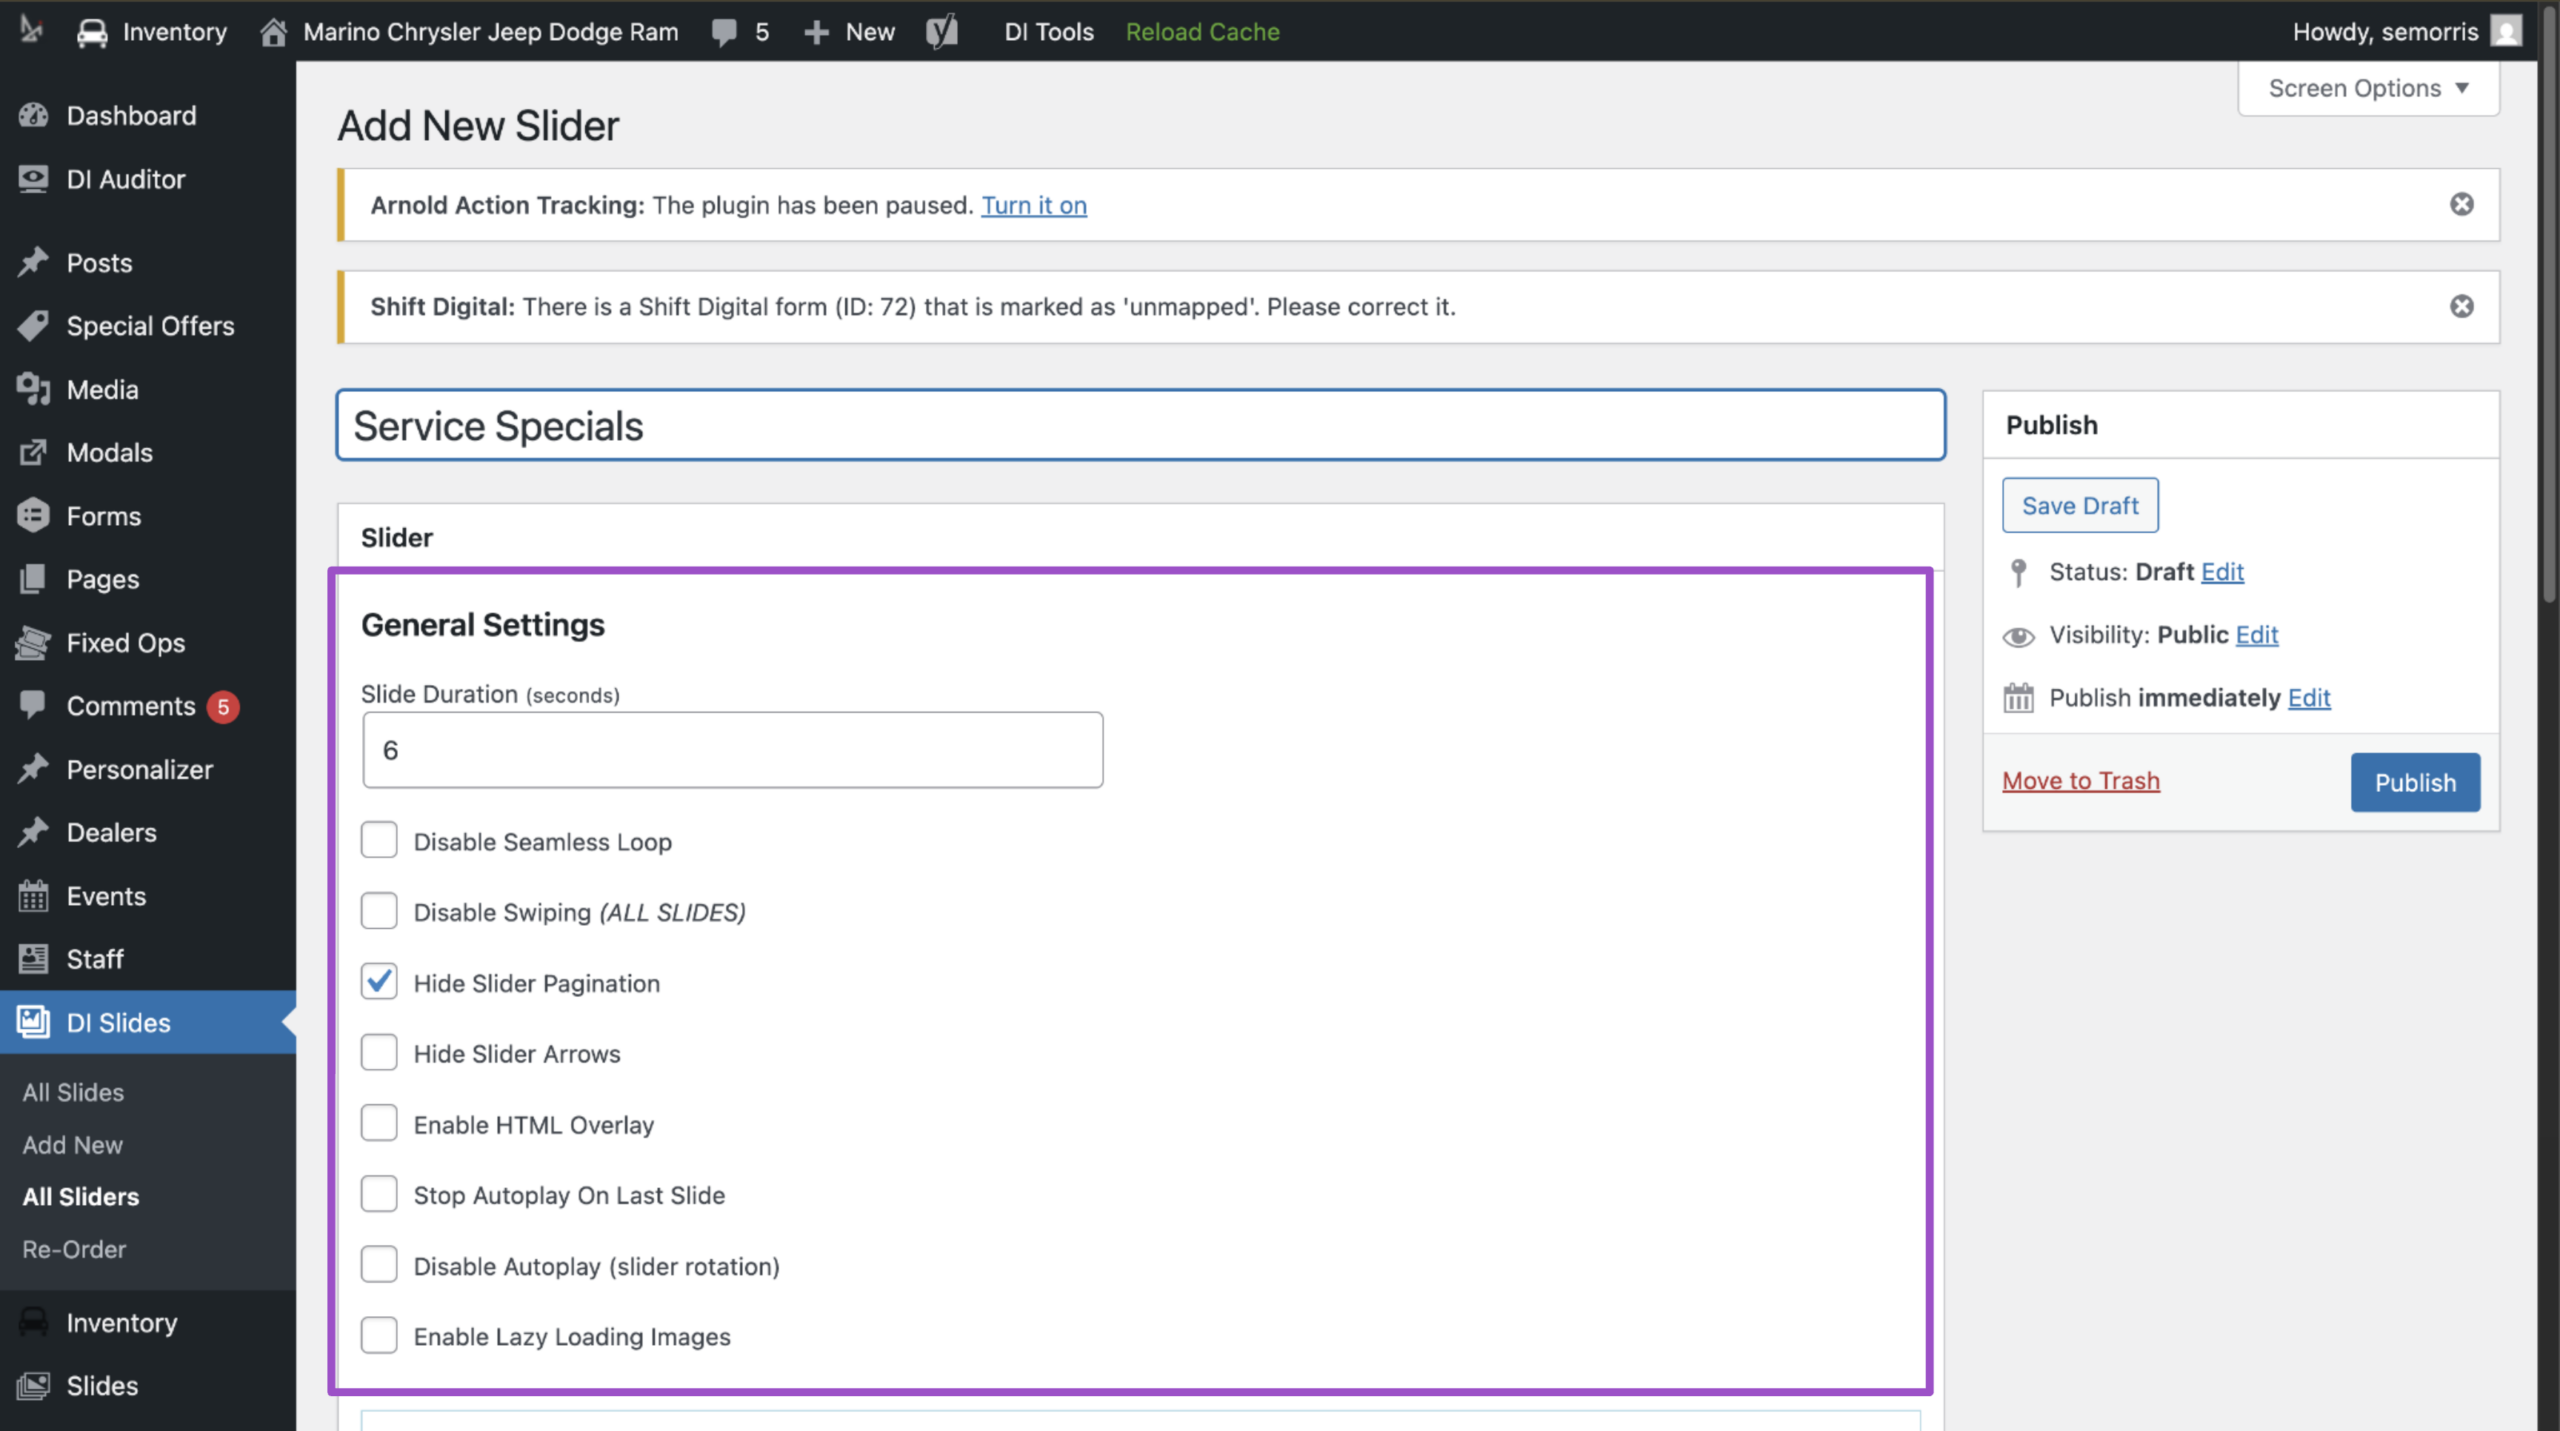Screen dimensions: 2560x1431
Task: Click the Dealers pin icon
Action: tap(33, 832)
